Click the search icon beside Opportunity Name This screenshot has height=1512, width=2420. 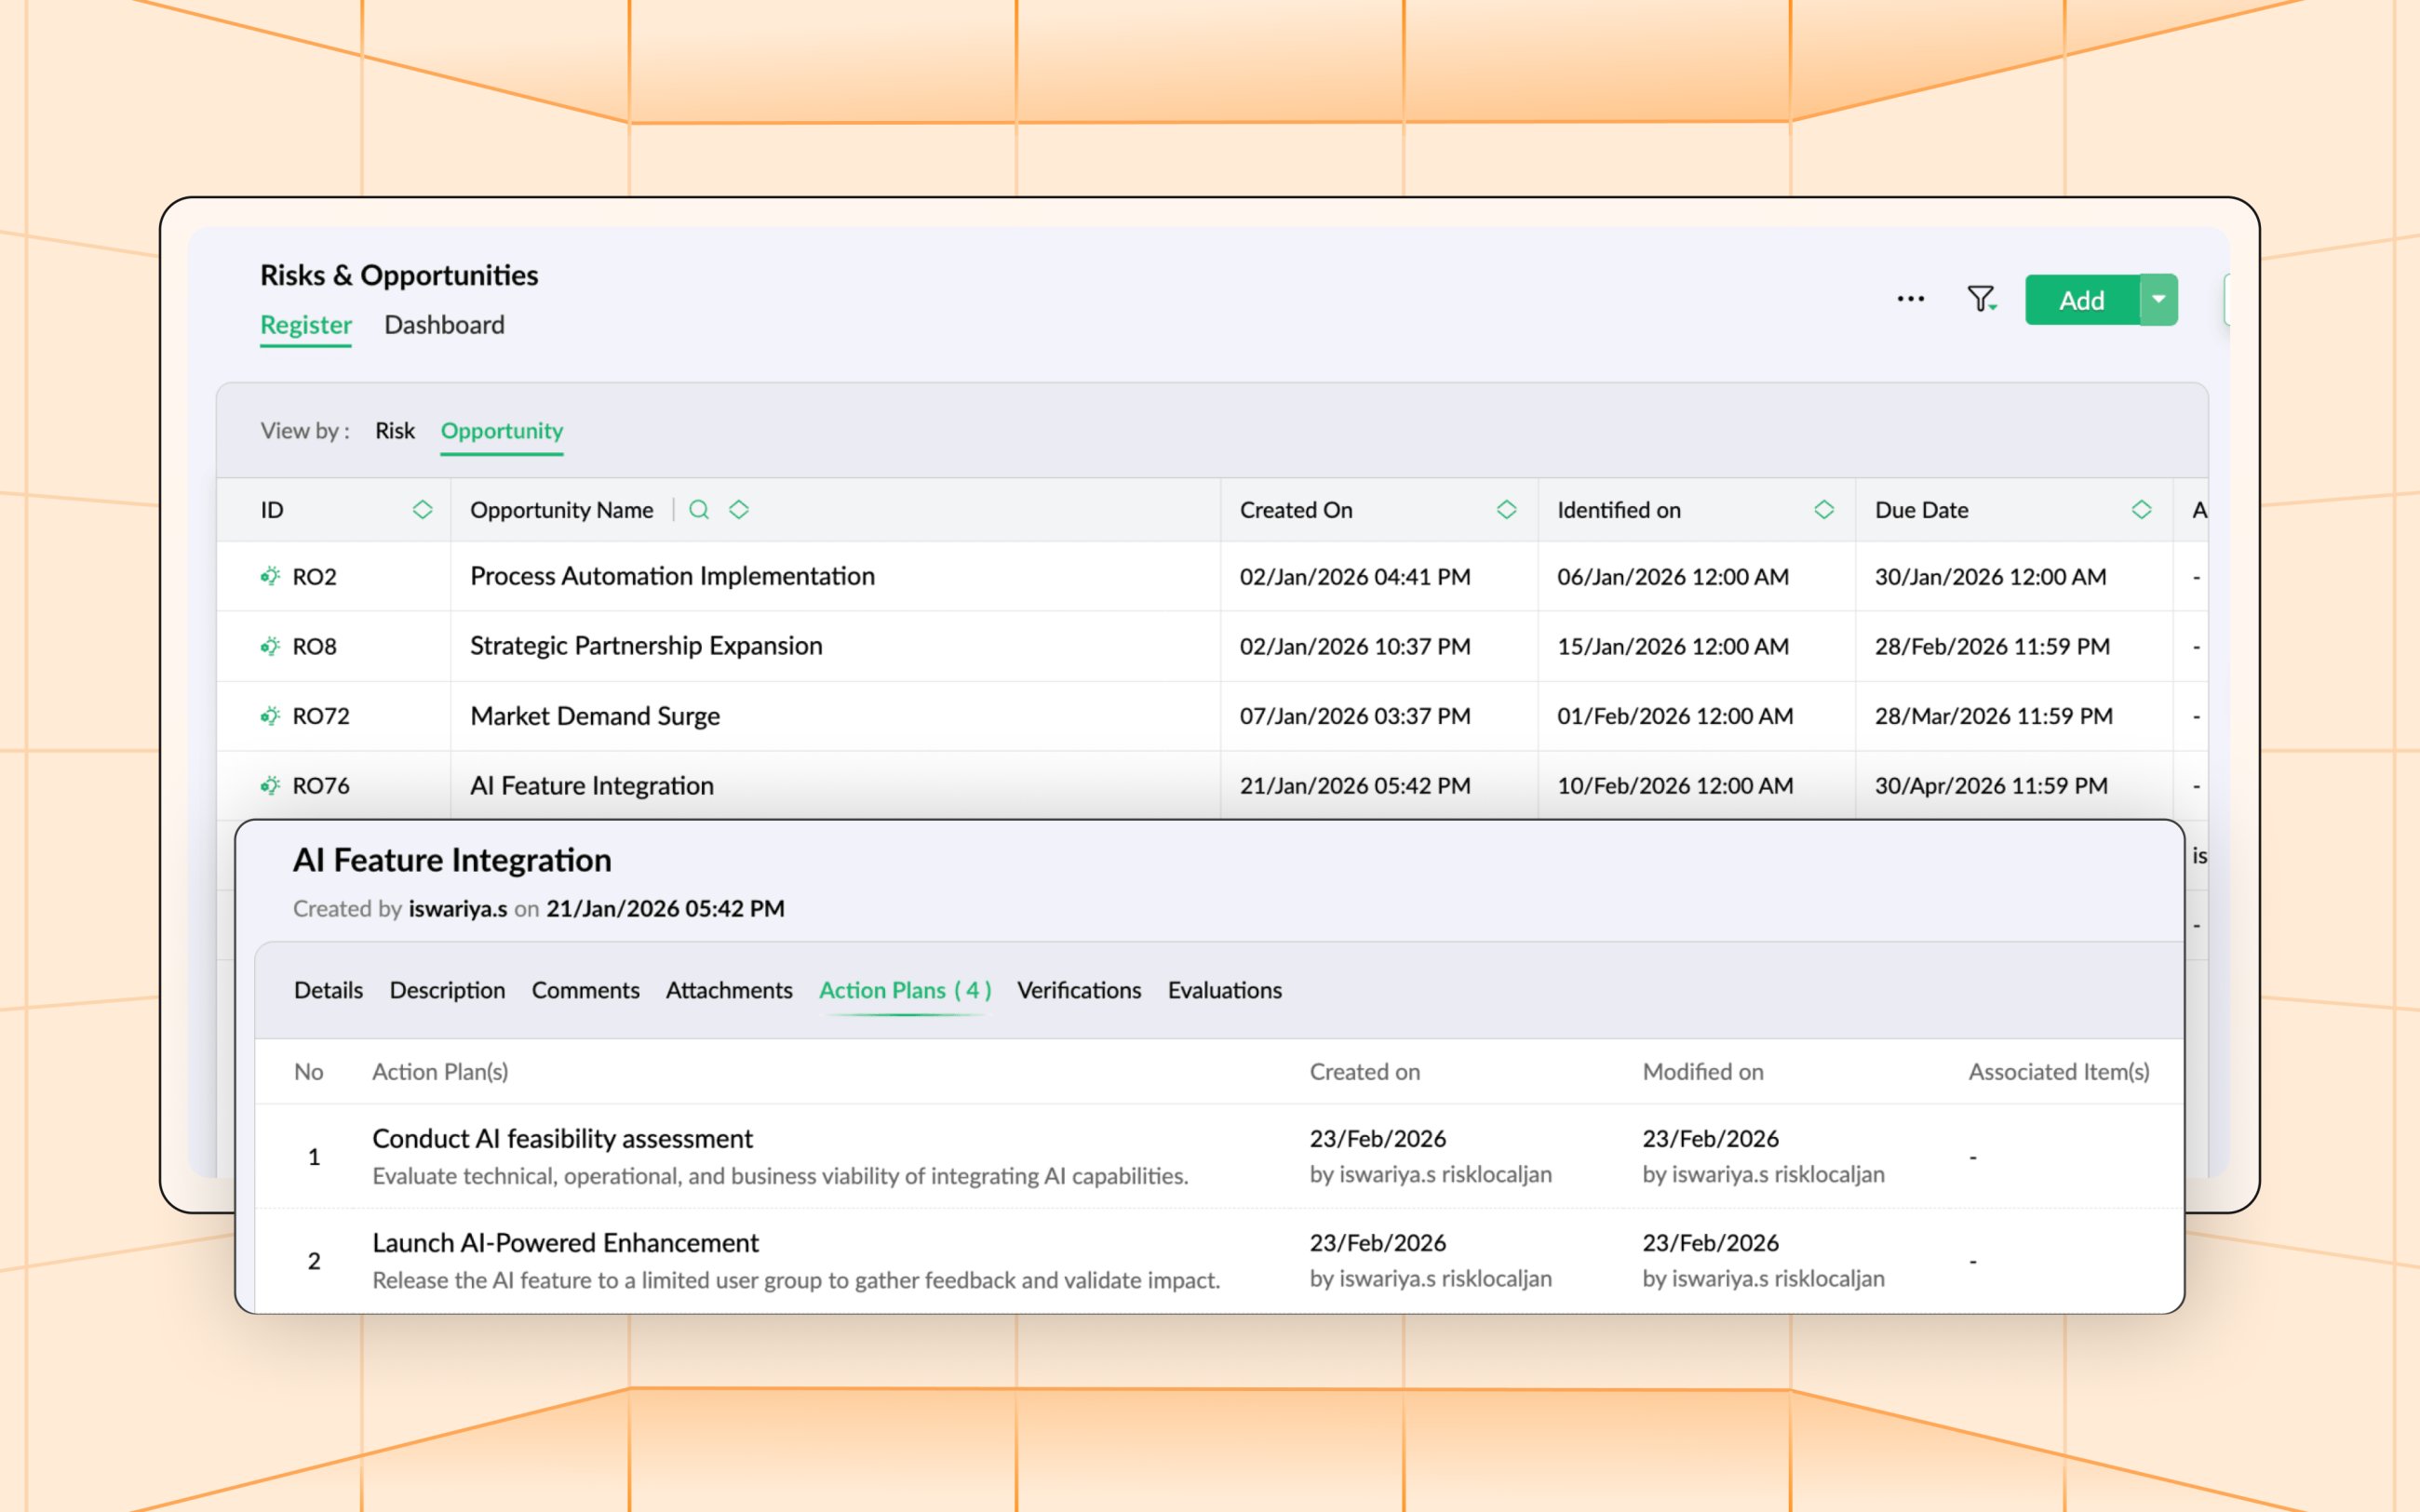pos(699,510)
